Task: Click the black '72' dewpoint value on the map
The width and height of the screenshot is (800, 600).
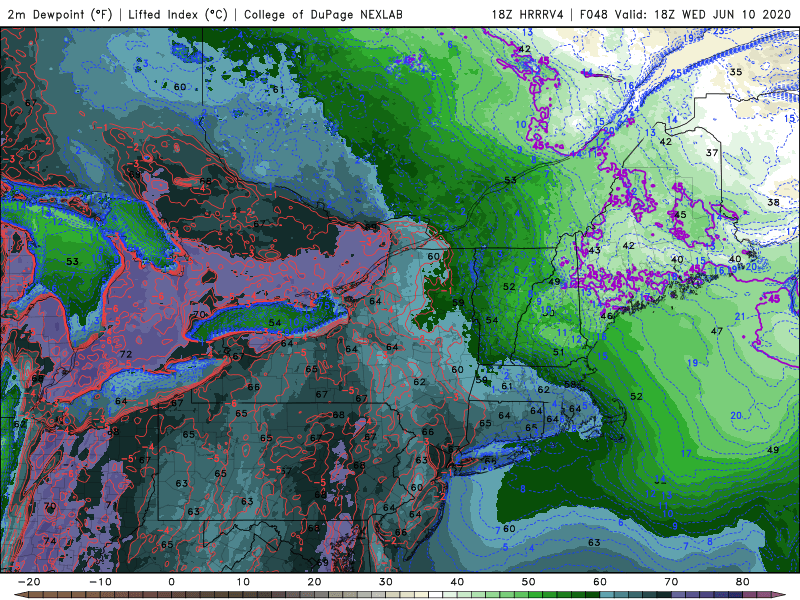Action: pyautogui.click(x=126, y=354)
